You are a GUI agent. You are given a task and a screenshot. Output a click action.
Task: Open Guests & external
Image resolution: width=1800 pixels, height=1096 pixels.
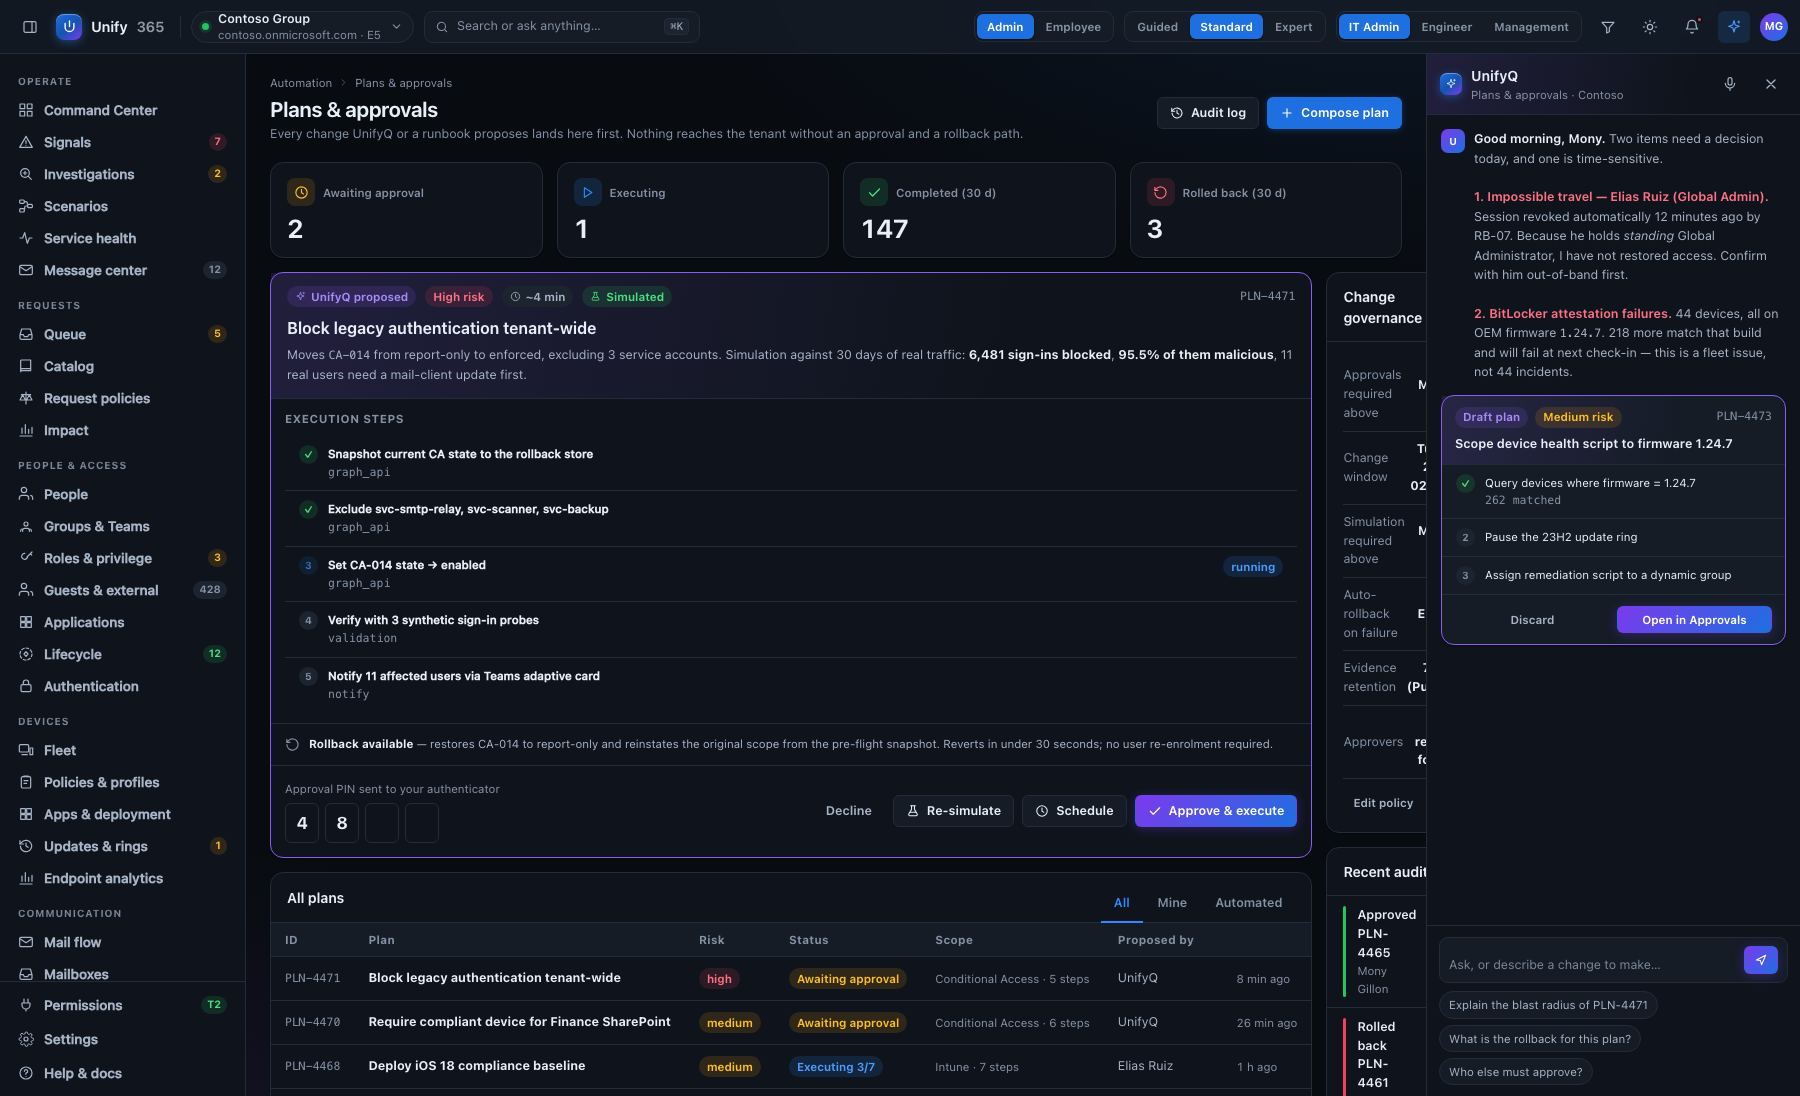[122, 590]
